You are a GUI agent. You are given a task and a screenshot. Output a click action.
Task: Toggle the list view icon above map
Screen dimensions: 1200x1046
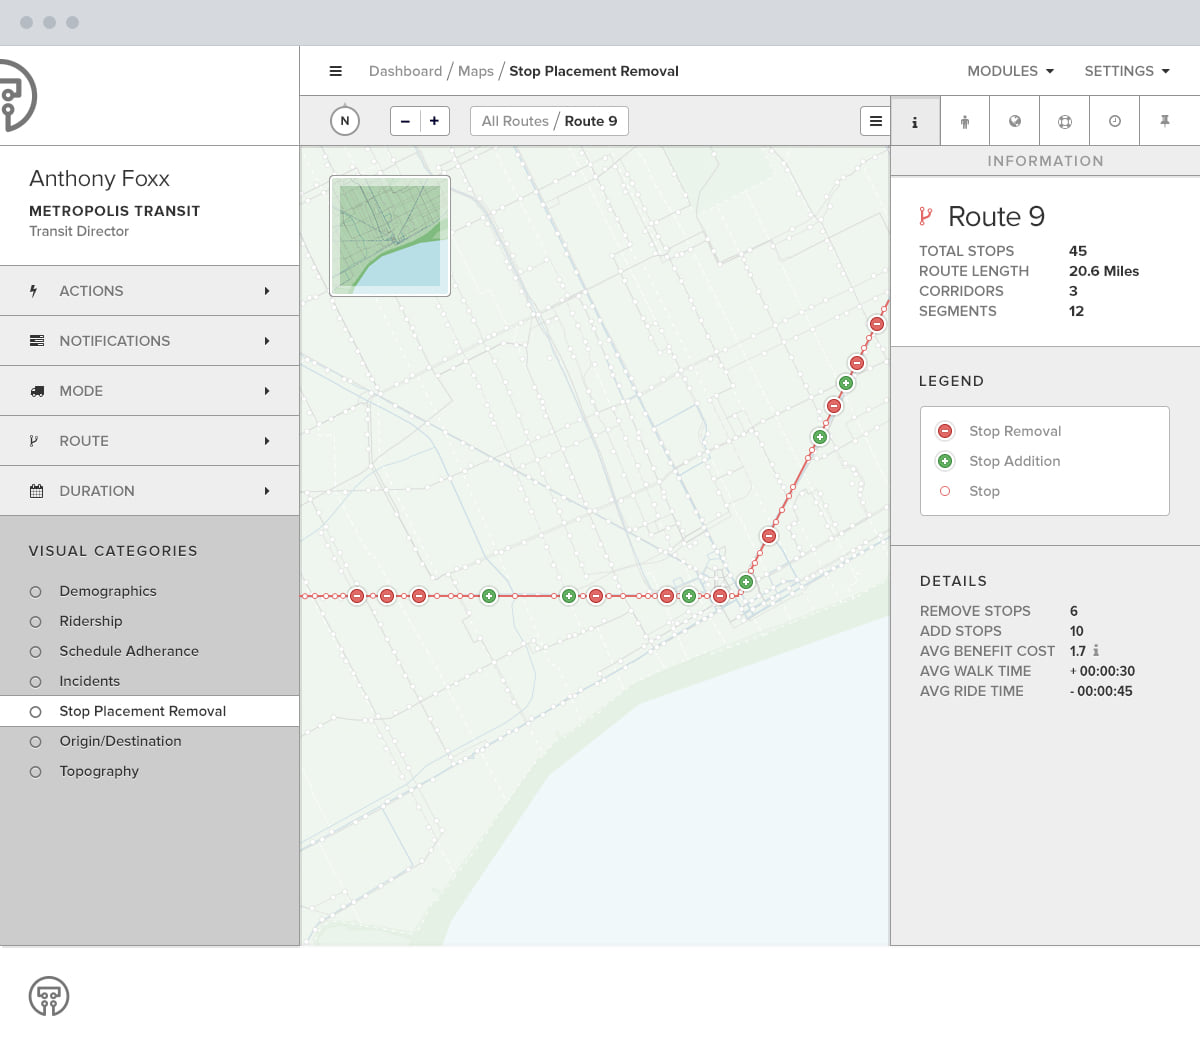tap(875, 121)
